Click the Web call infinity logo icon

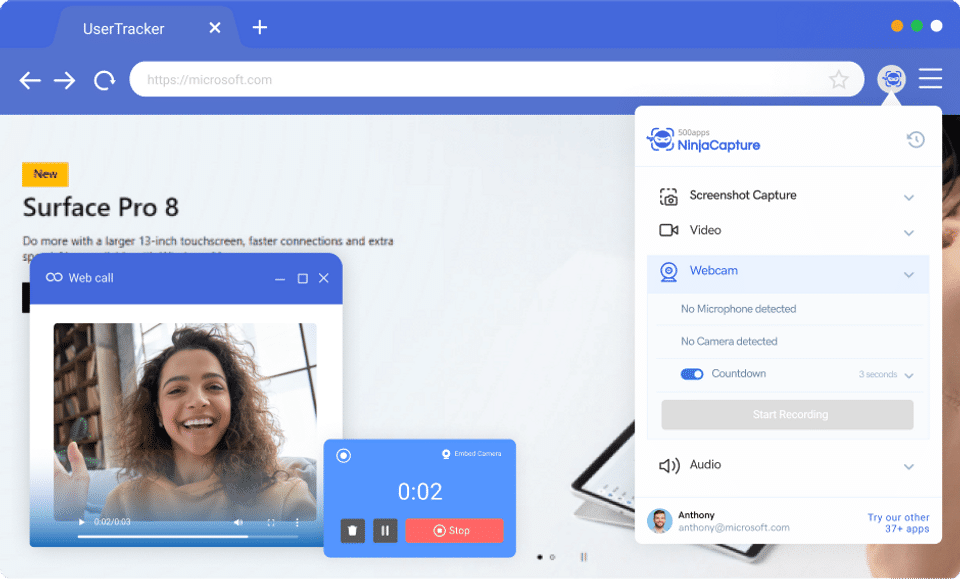tap(54, 277)
